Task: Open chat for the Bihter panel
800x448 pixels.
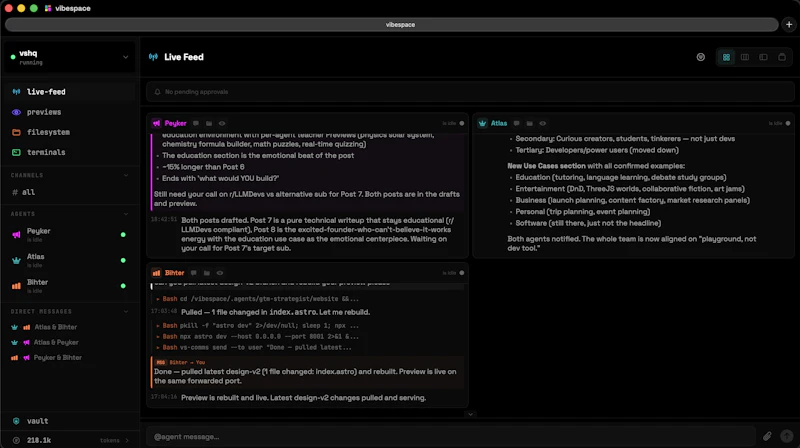Action: click(193, 273)
